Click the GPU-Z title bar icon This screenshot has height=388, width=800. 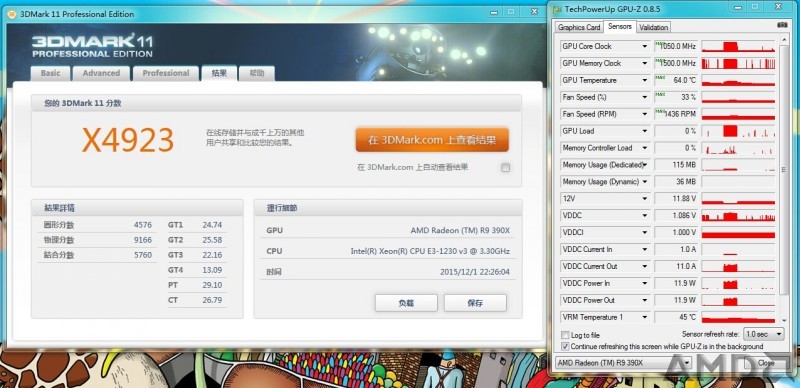(x=557, y=9)
